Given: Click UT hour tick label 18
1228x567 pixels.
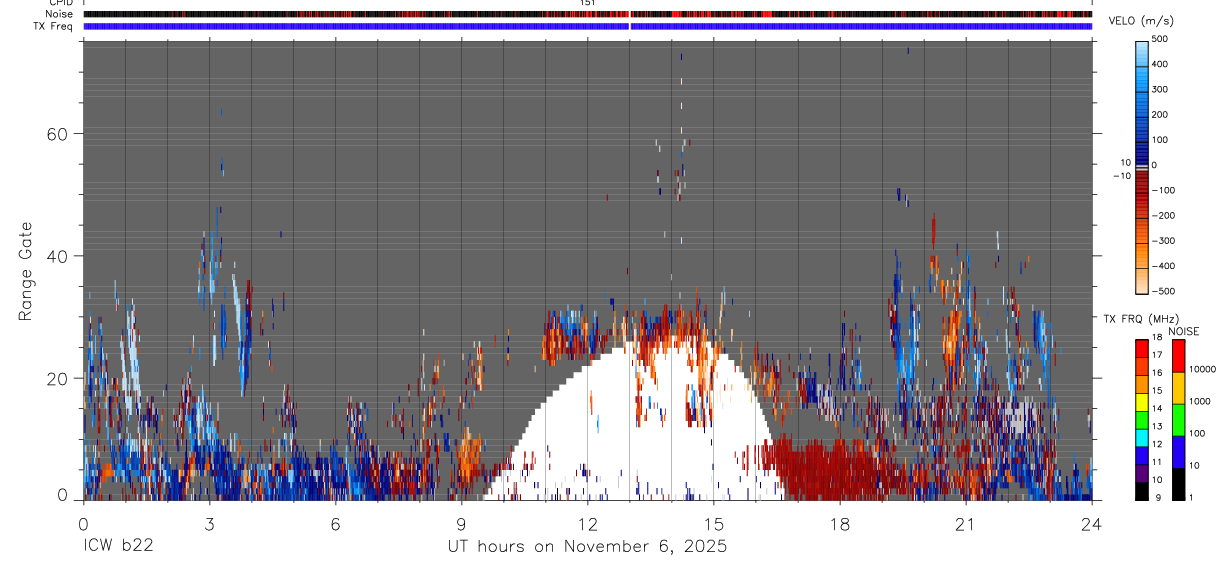Looking at the screenshot, I should point(840,523).
